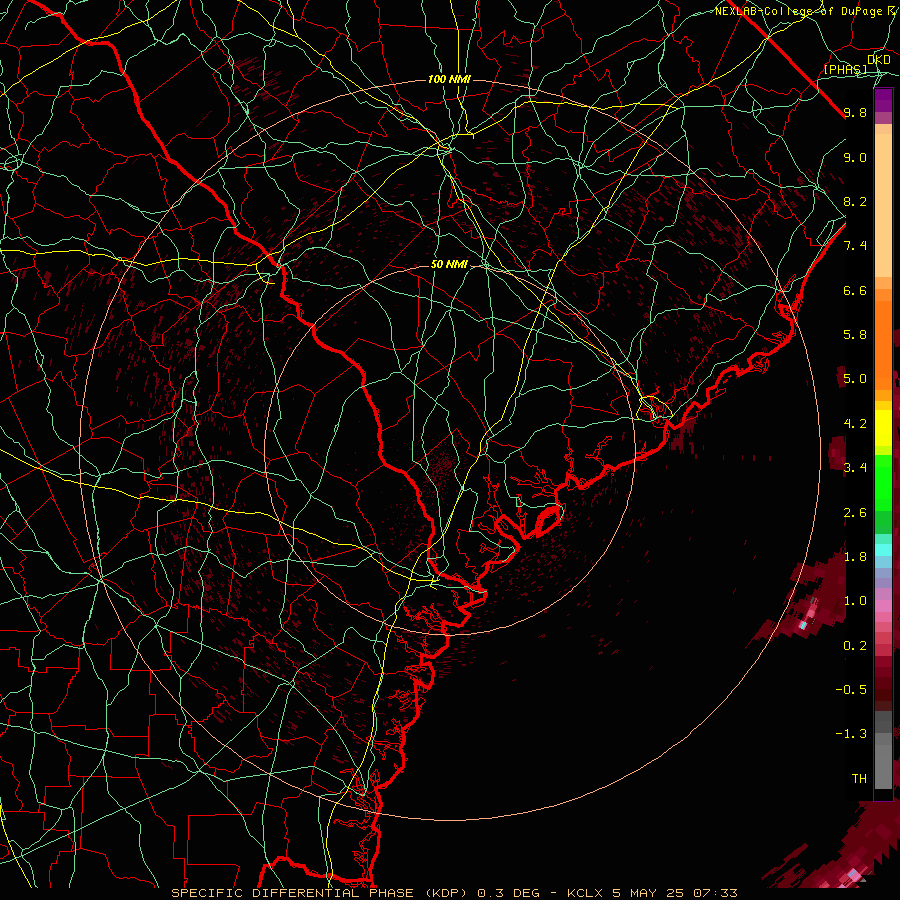Click the 1.8 color scale value
Image resolution: width=900 pixels, height=900 pixels.
pos(855,557)
